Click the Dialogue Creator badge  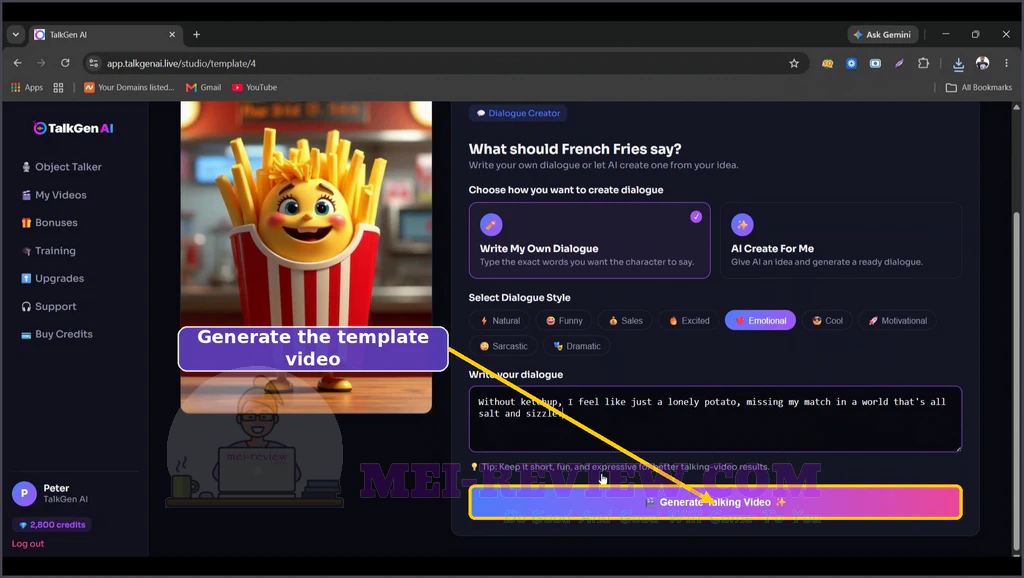(518, 113)
